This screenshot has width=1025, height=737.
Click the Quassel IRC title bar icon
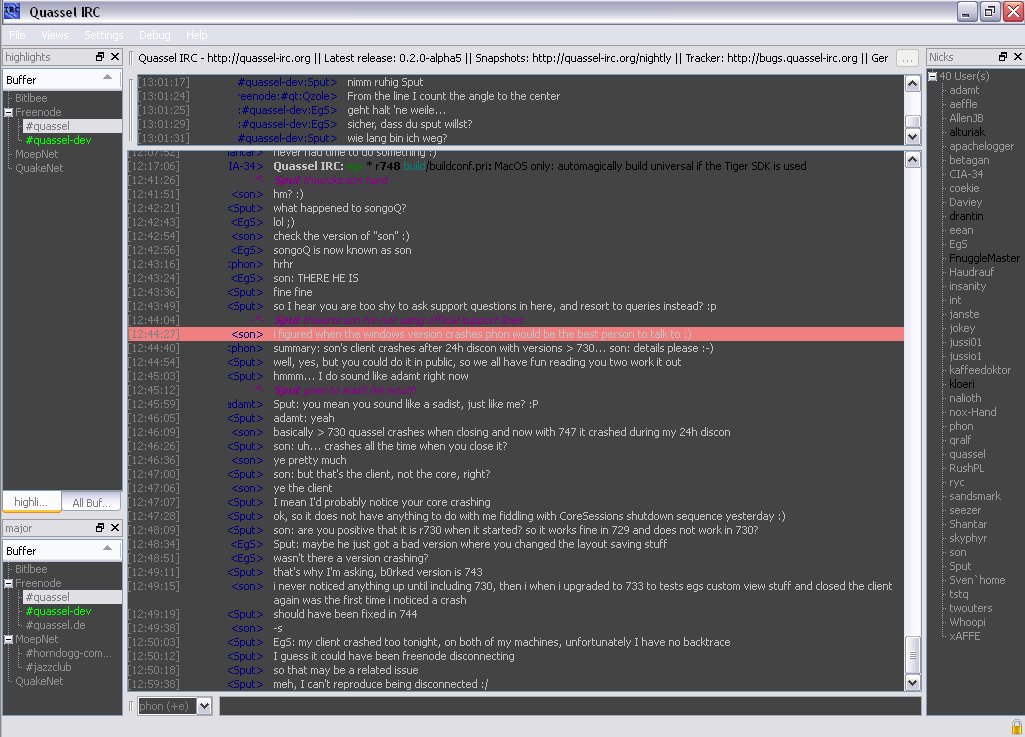click(12, 11)
